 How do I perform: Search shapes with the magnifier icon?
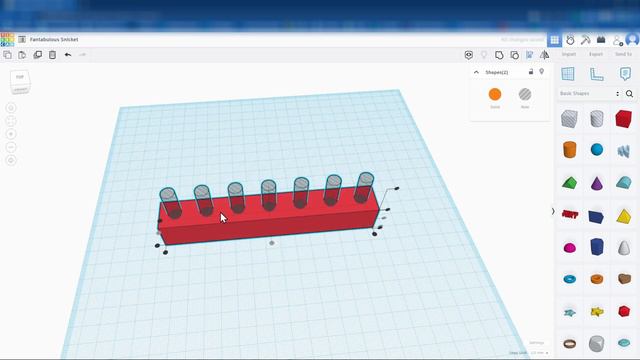tap(629, 93)
